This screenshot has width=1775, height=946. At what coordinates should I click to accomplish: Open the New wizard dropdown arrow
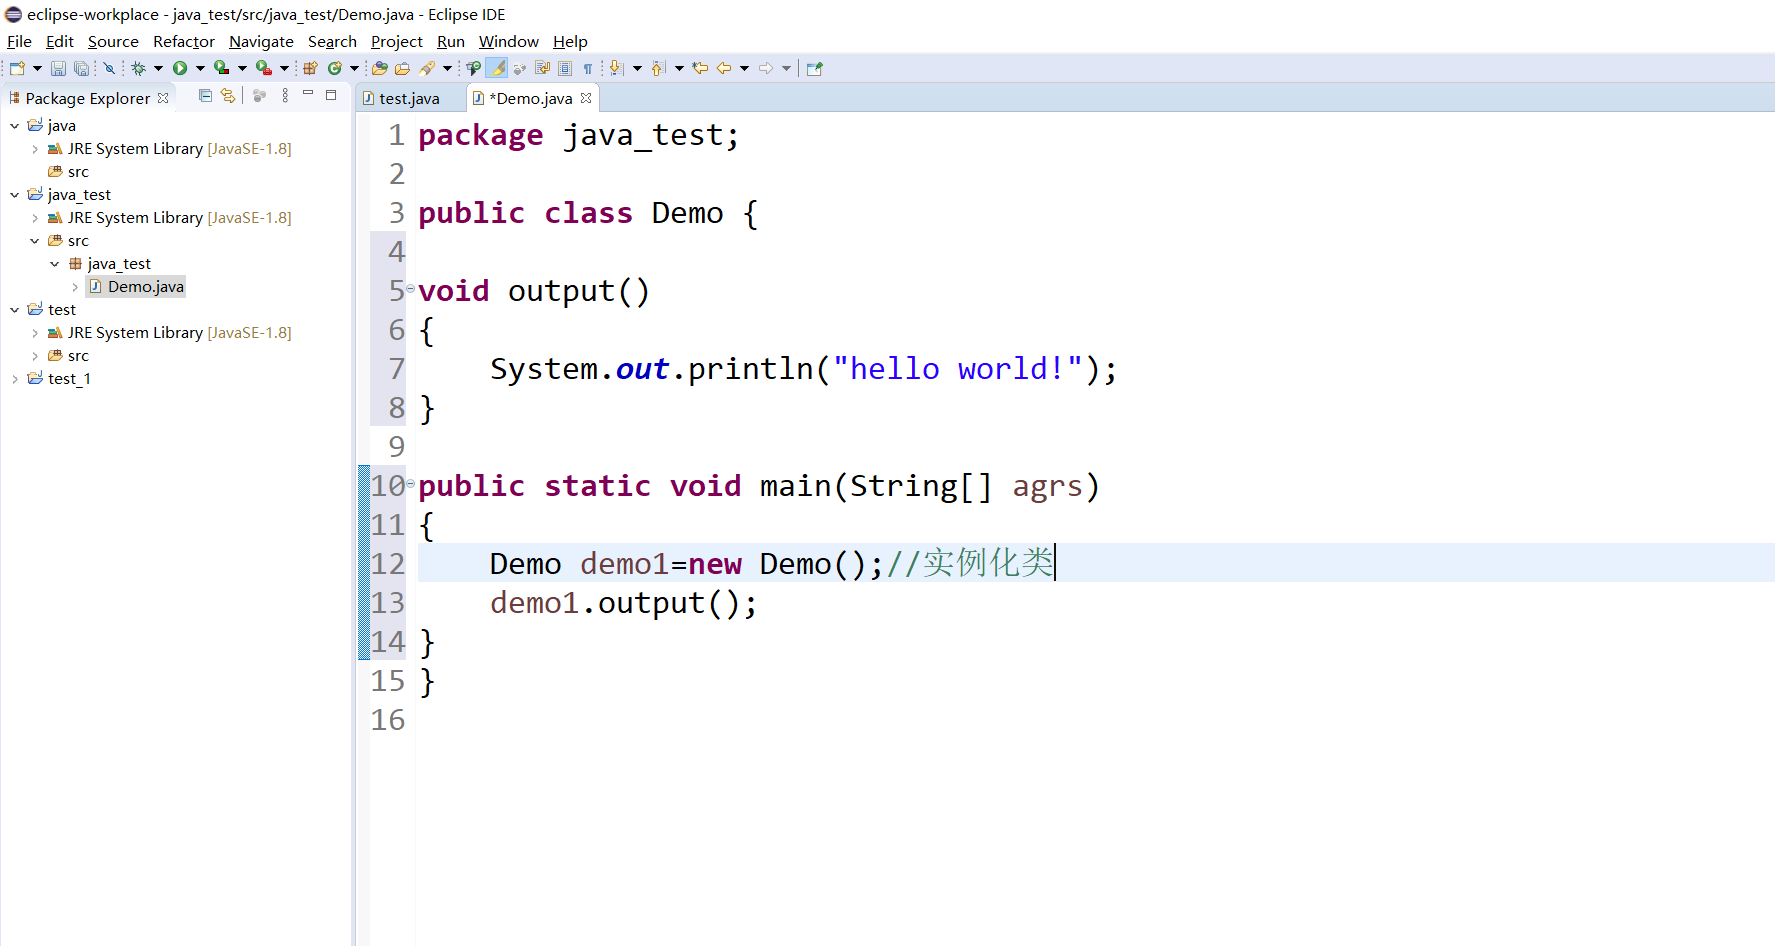pyautogui.click(x=37, y=68)
